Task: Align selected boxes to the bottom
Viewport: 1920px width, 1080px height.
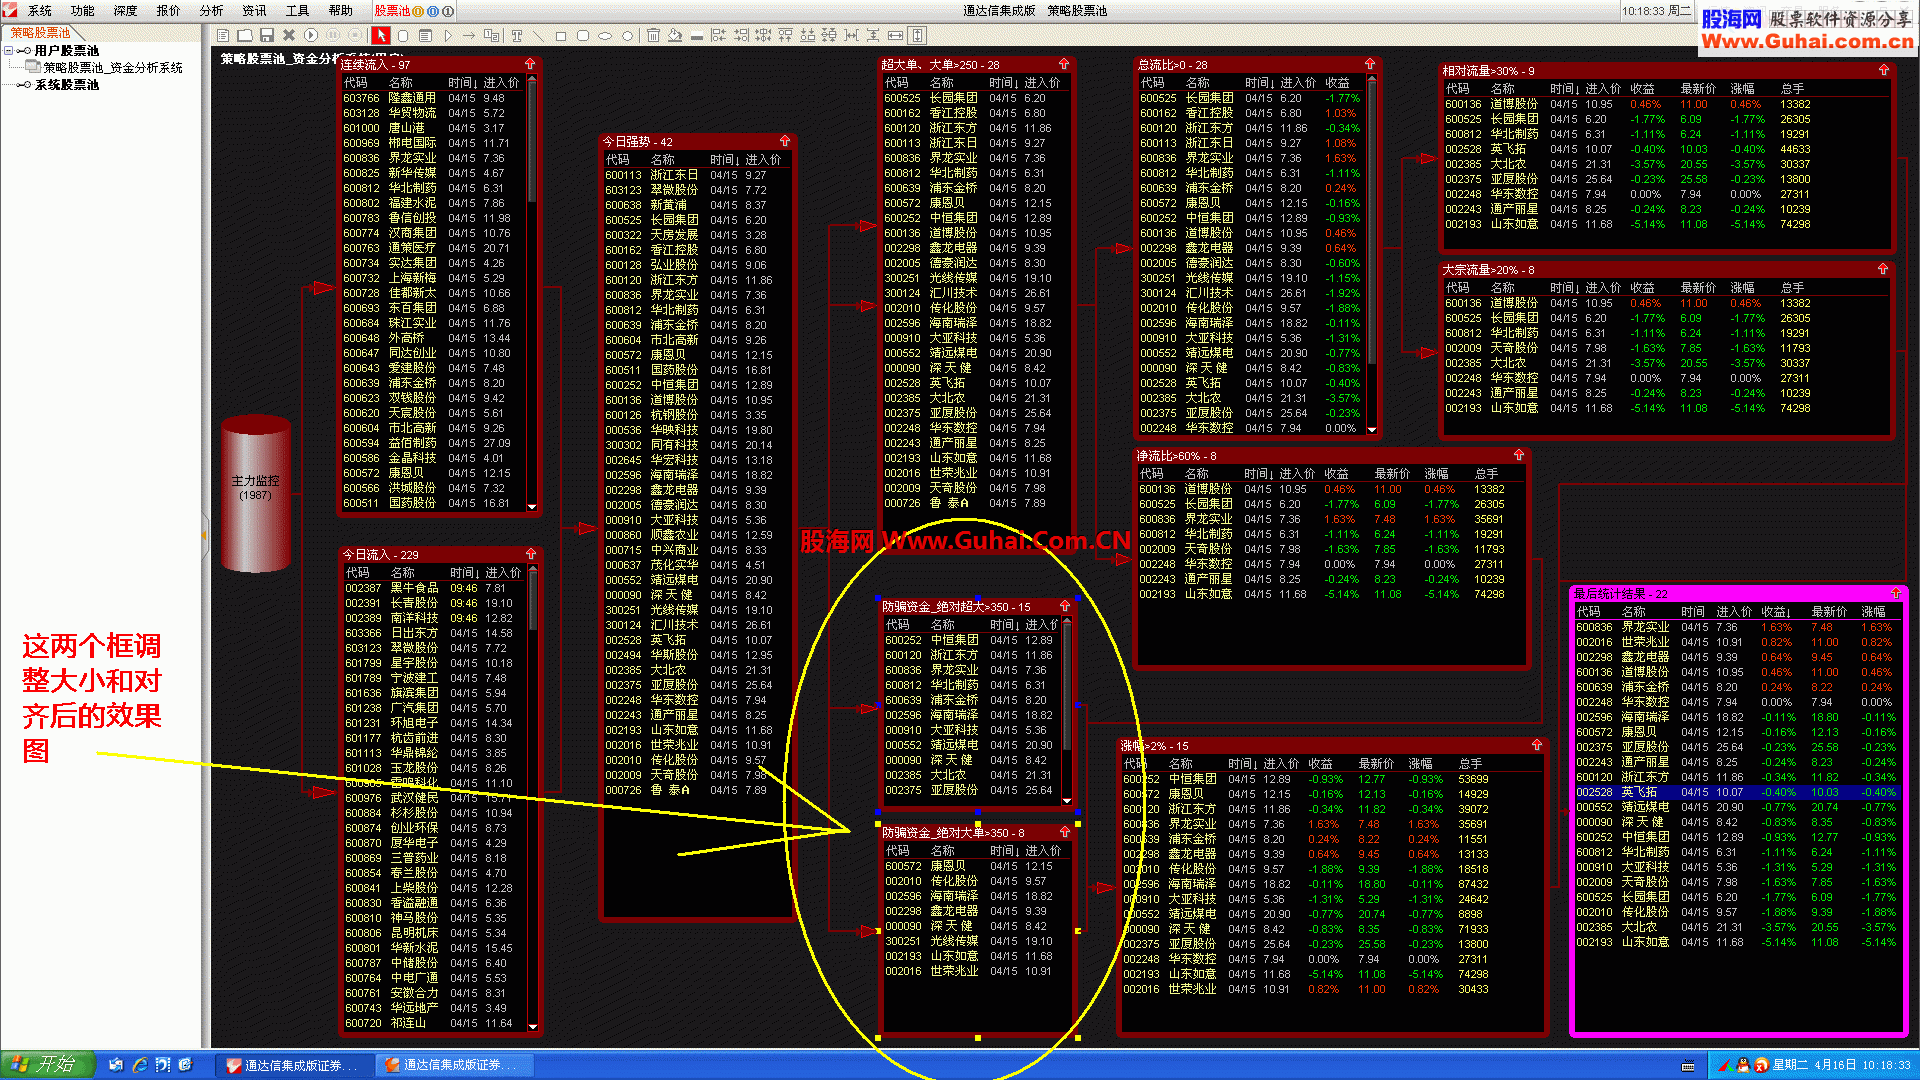Action: pos(807,35)
